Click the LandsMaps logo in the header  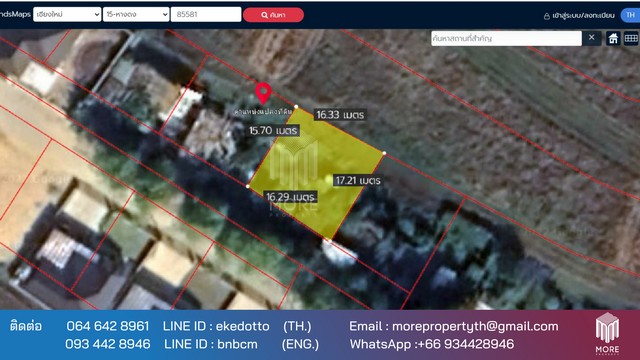(15, 14)
